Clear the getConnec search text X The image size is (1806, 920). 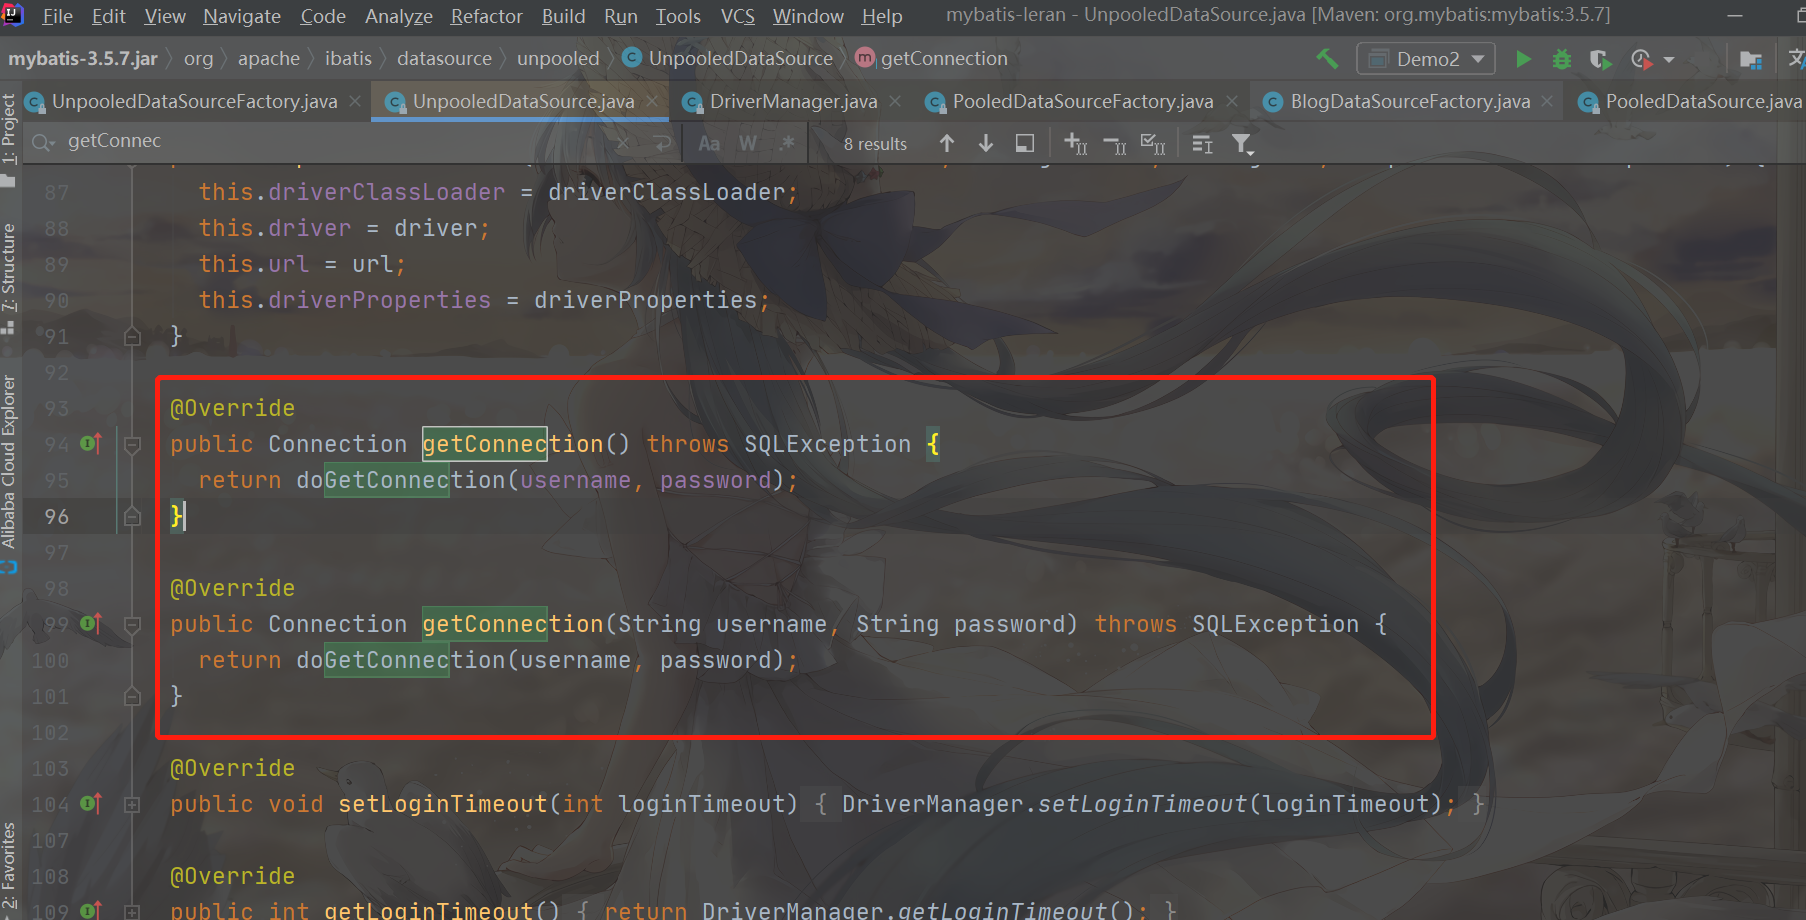[x=623, y=143]
